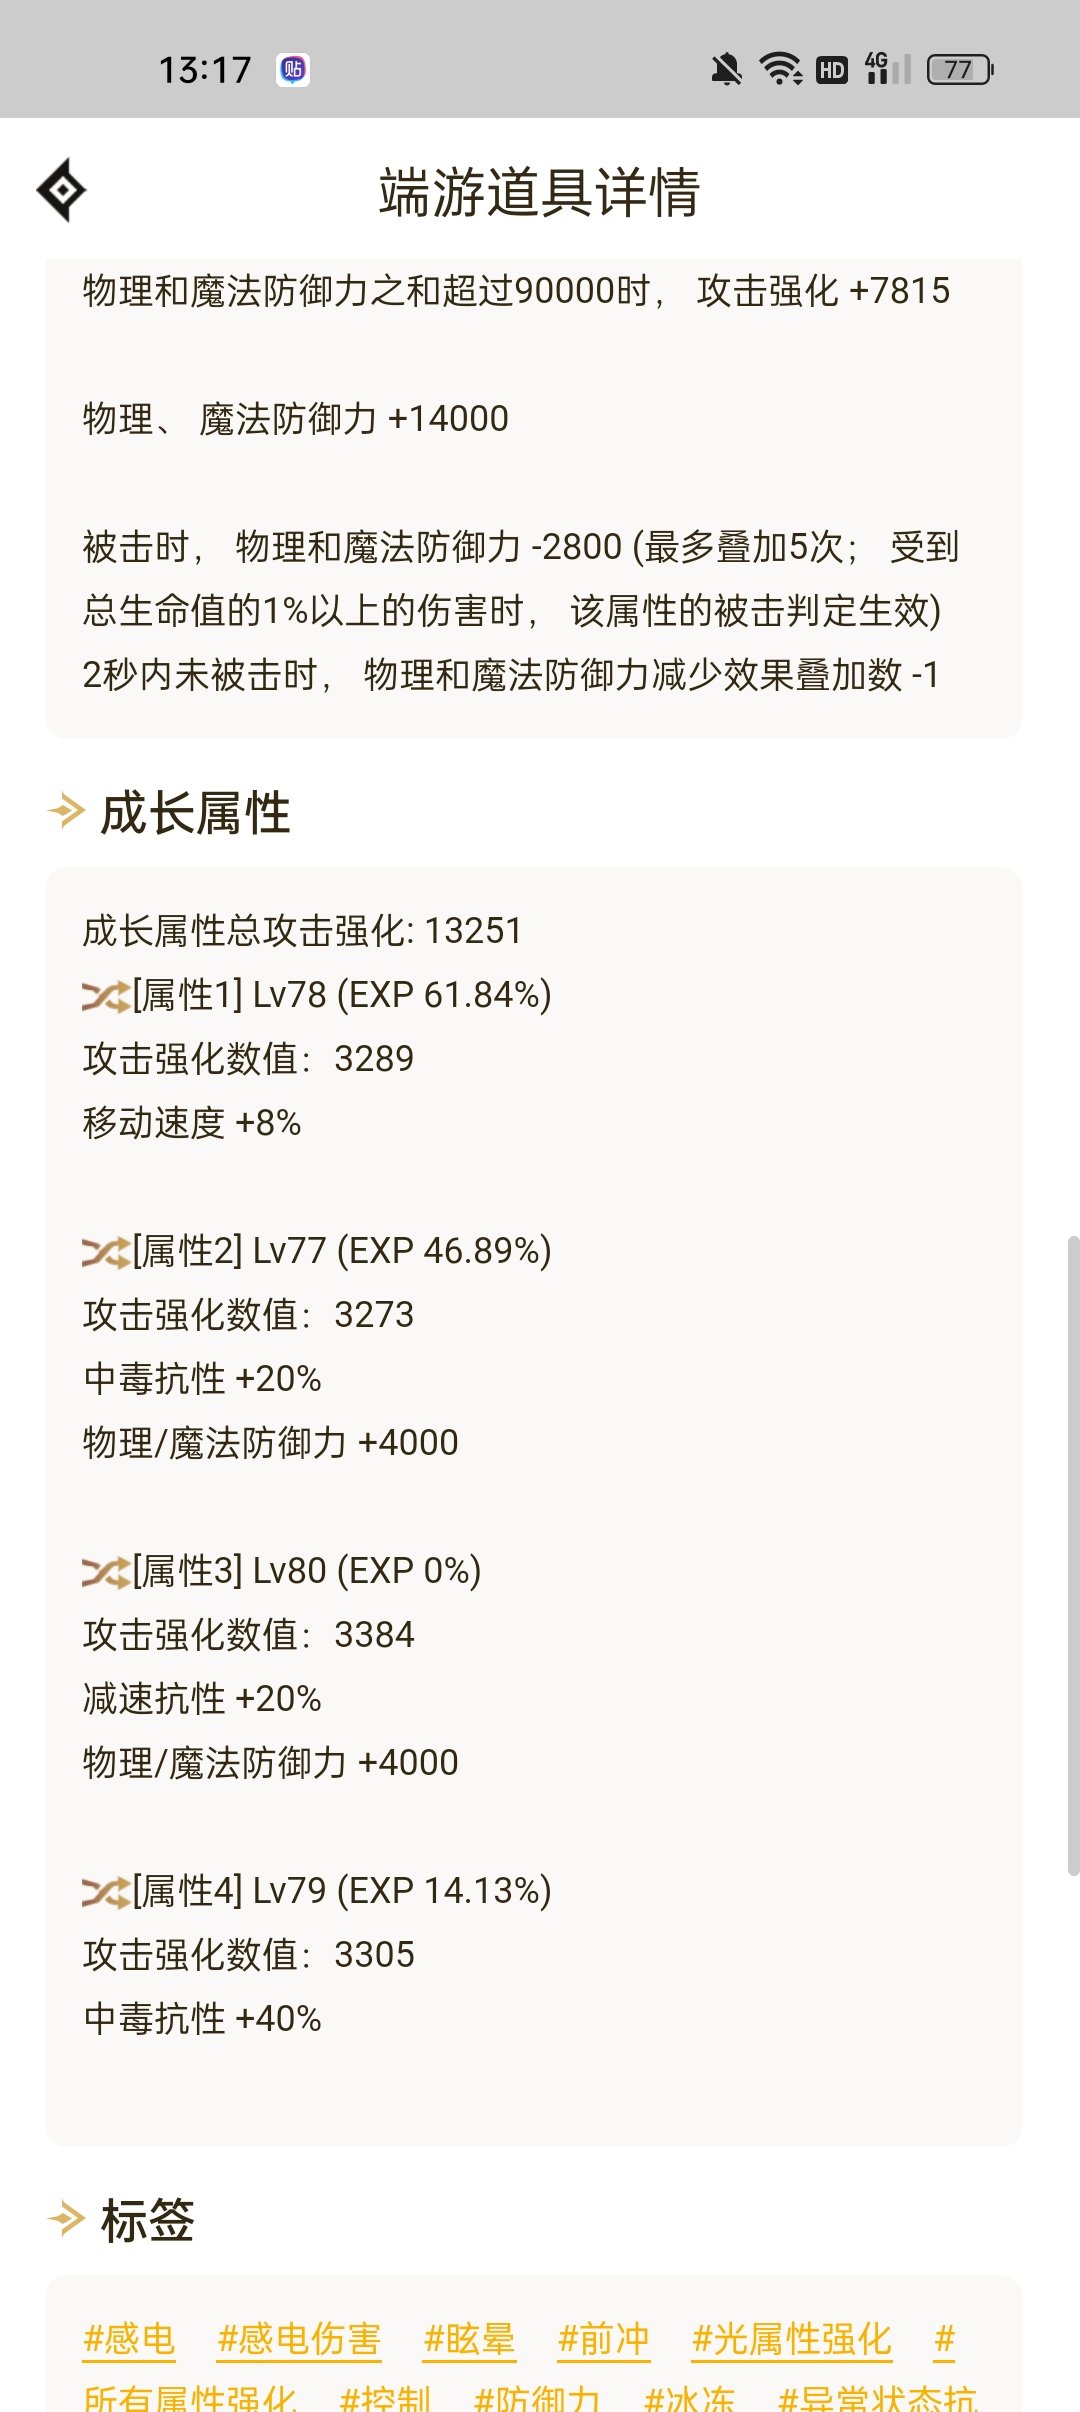Tap the 成长属性 section heading
This screenshot has height=2412, width=1080.
(195, 812)
